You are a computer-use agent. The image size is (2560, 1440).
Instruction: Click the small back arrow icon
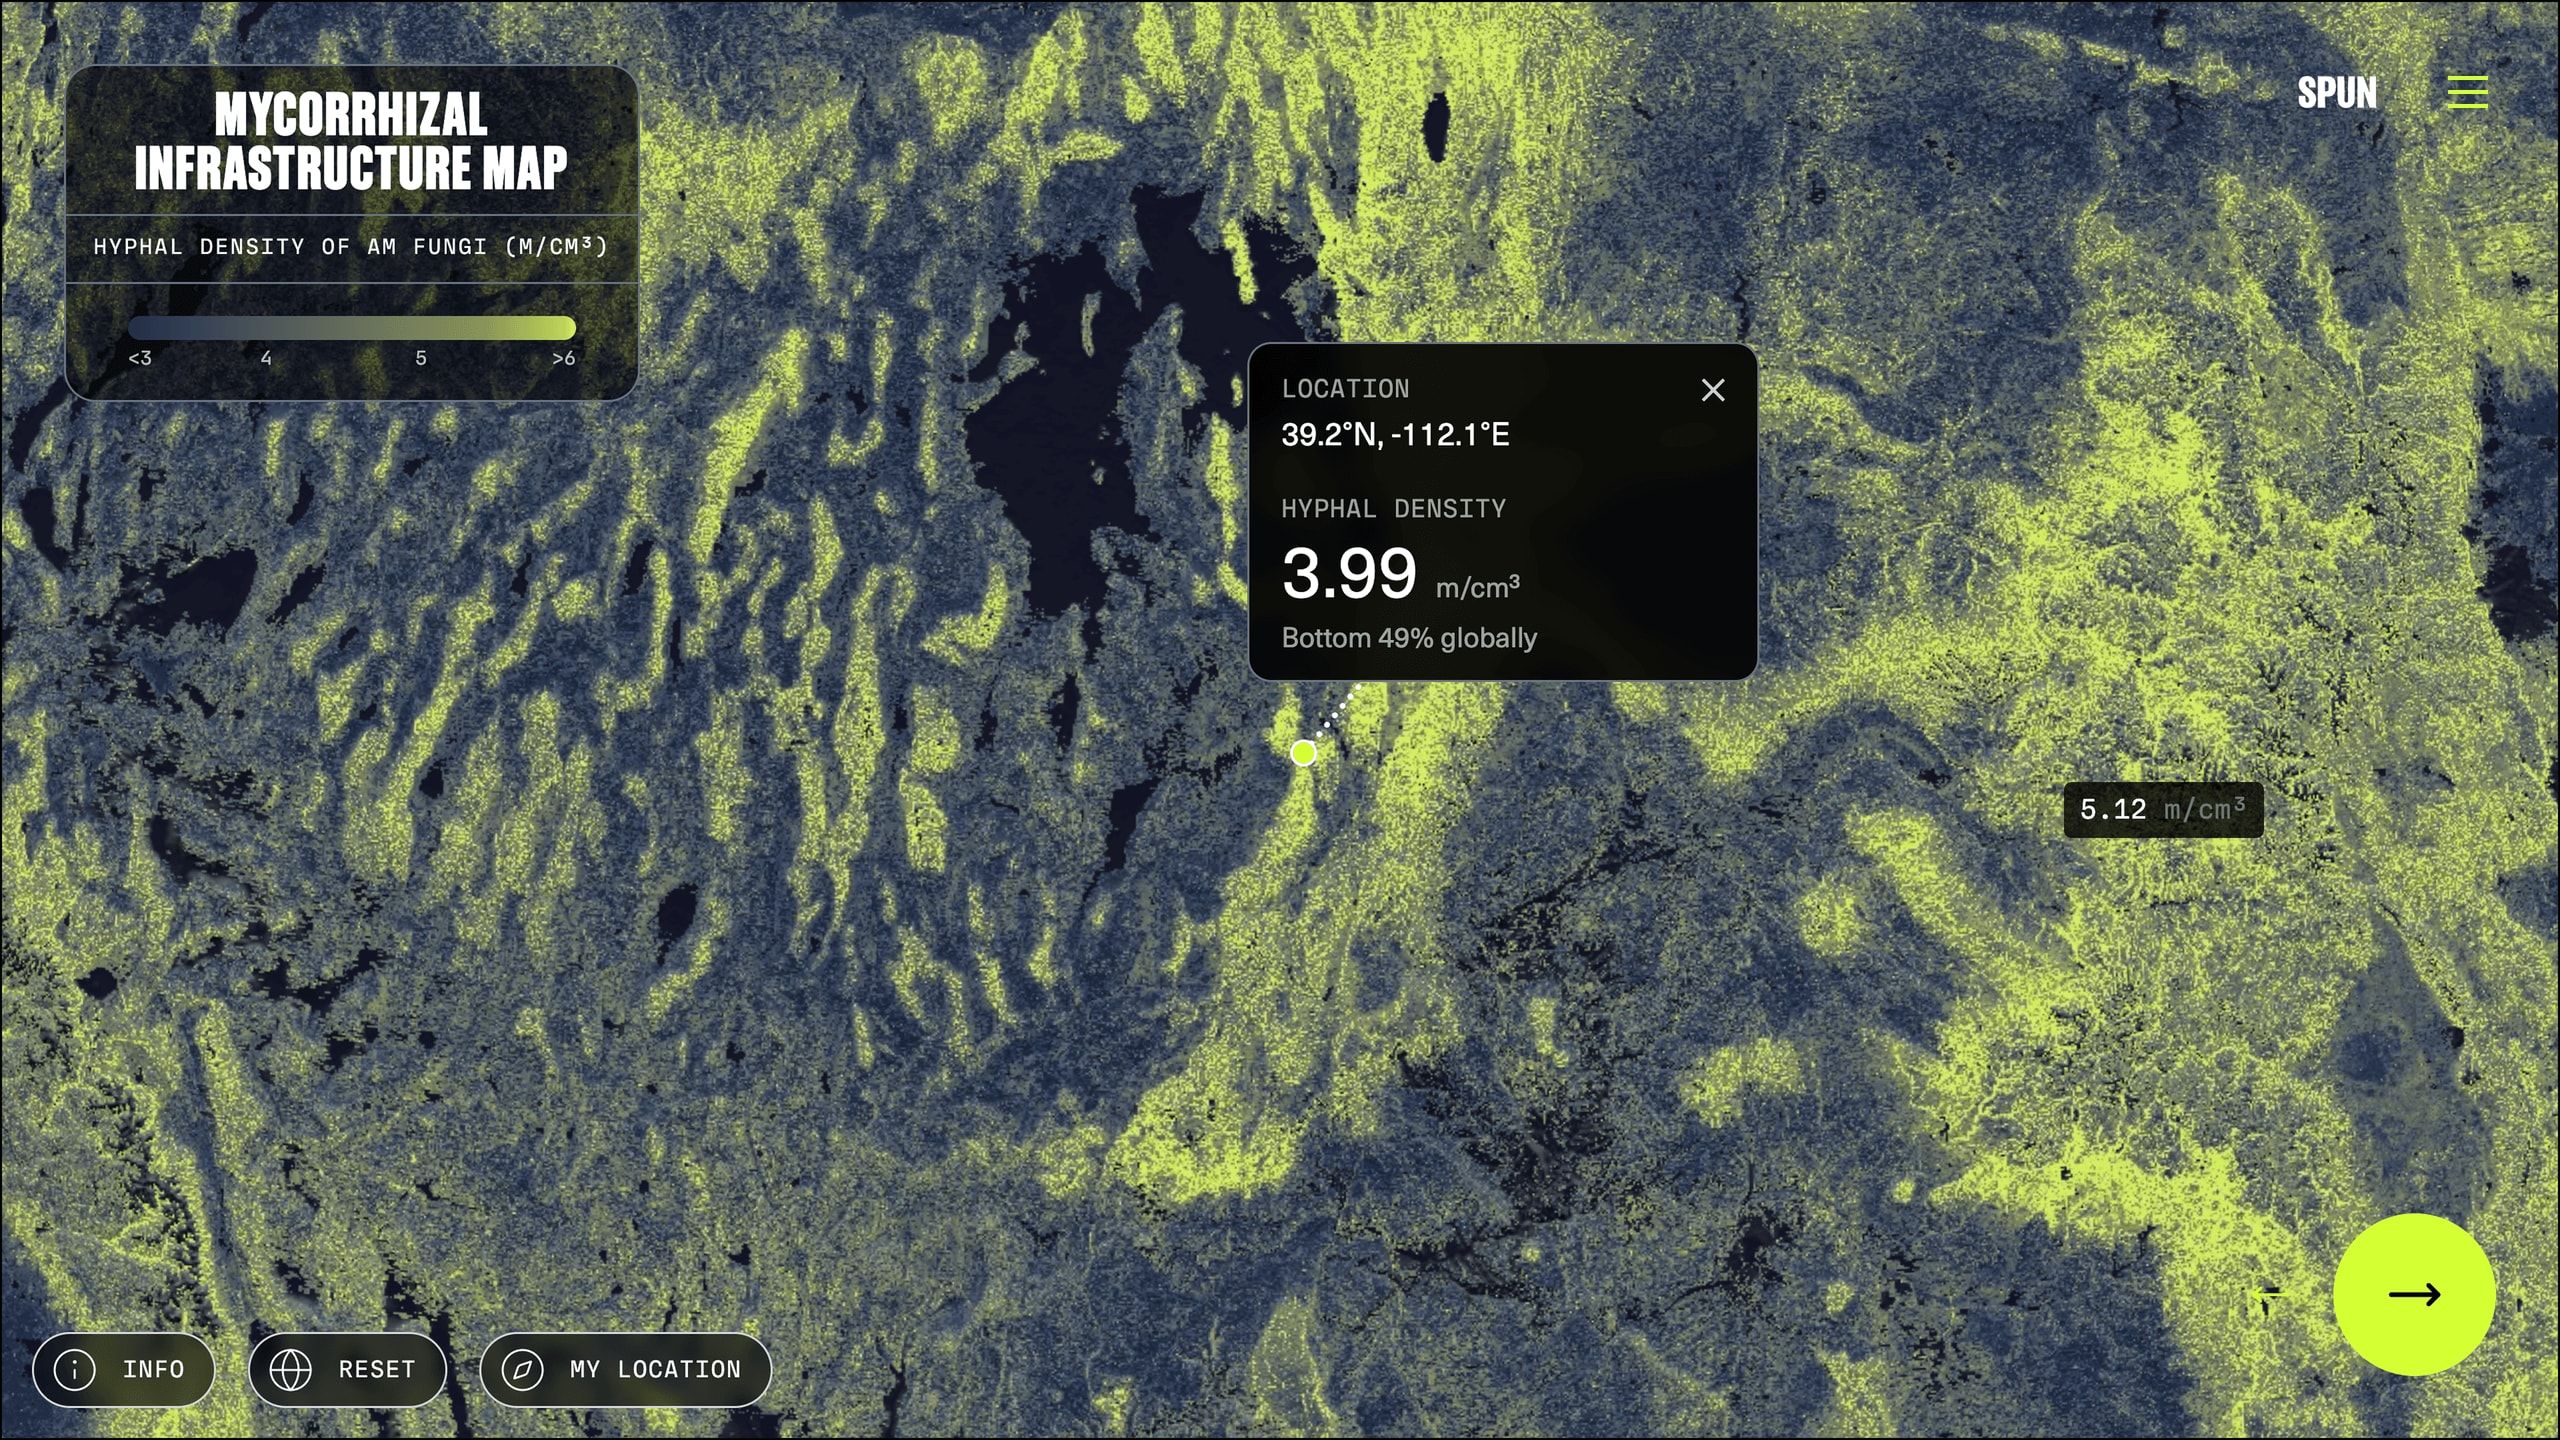click(x=2270, y=1292)
